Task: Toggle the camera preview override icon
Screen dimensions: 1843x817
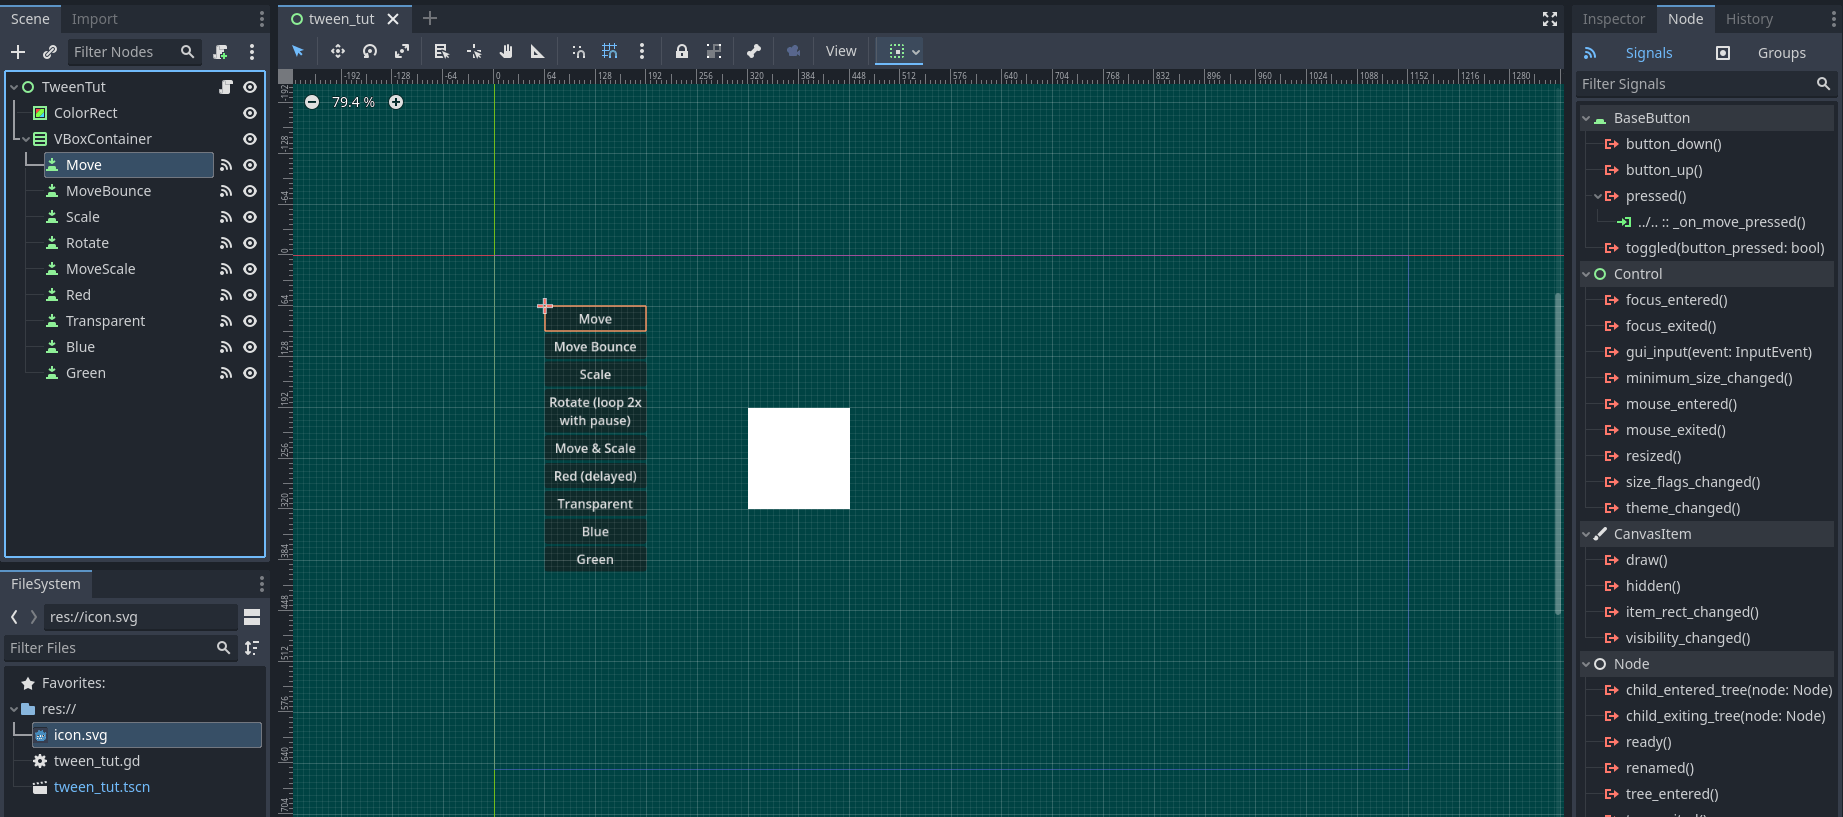Action: point(794,51)
